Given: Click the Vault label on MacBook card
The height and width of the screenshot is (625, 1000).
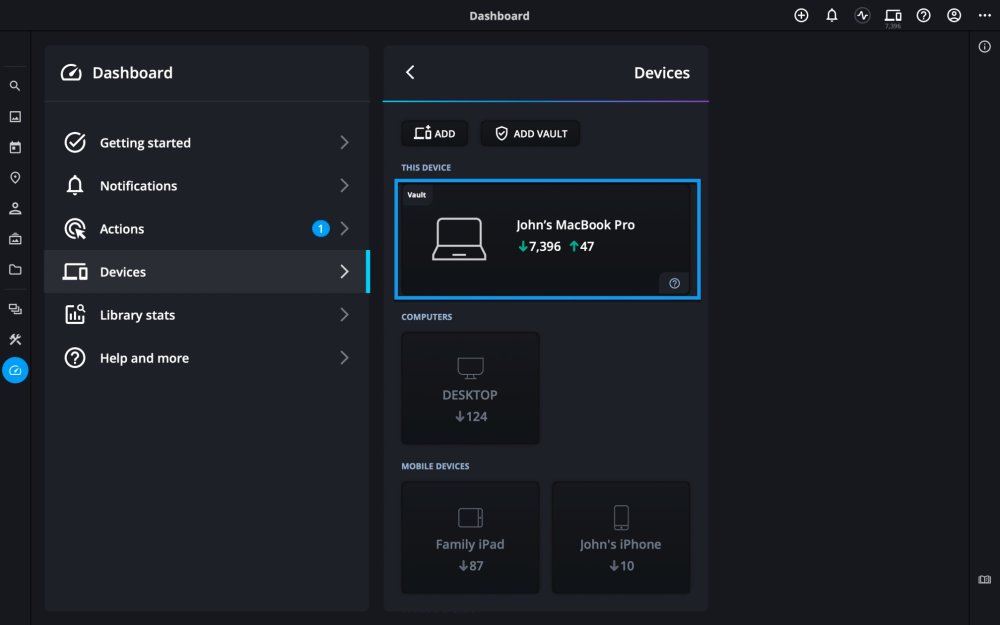Looking at the screenshot, I should click(x=416, y=195).
